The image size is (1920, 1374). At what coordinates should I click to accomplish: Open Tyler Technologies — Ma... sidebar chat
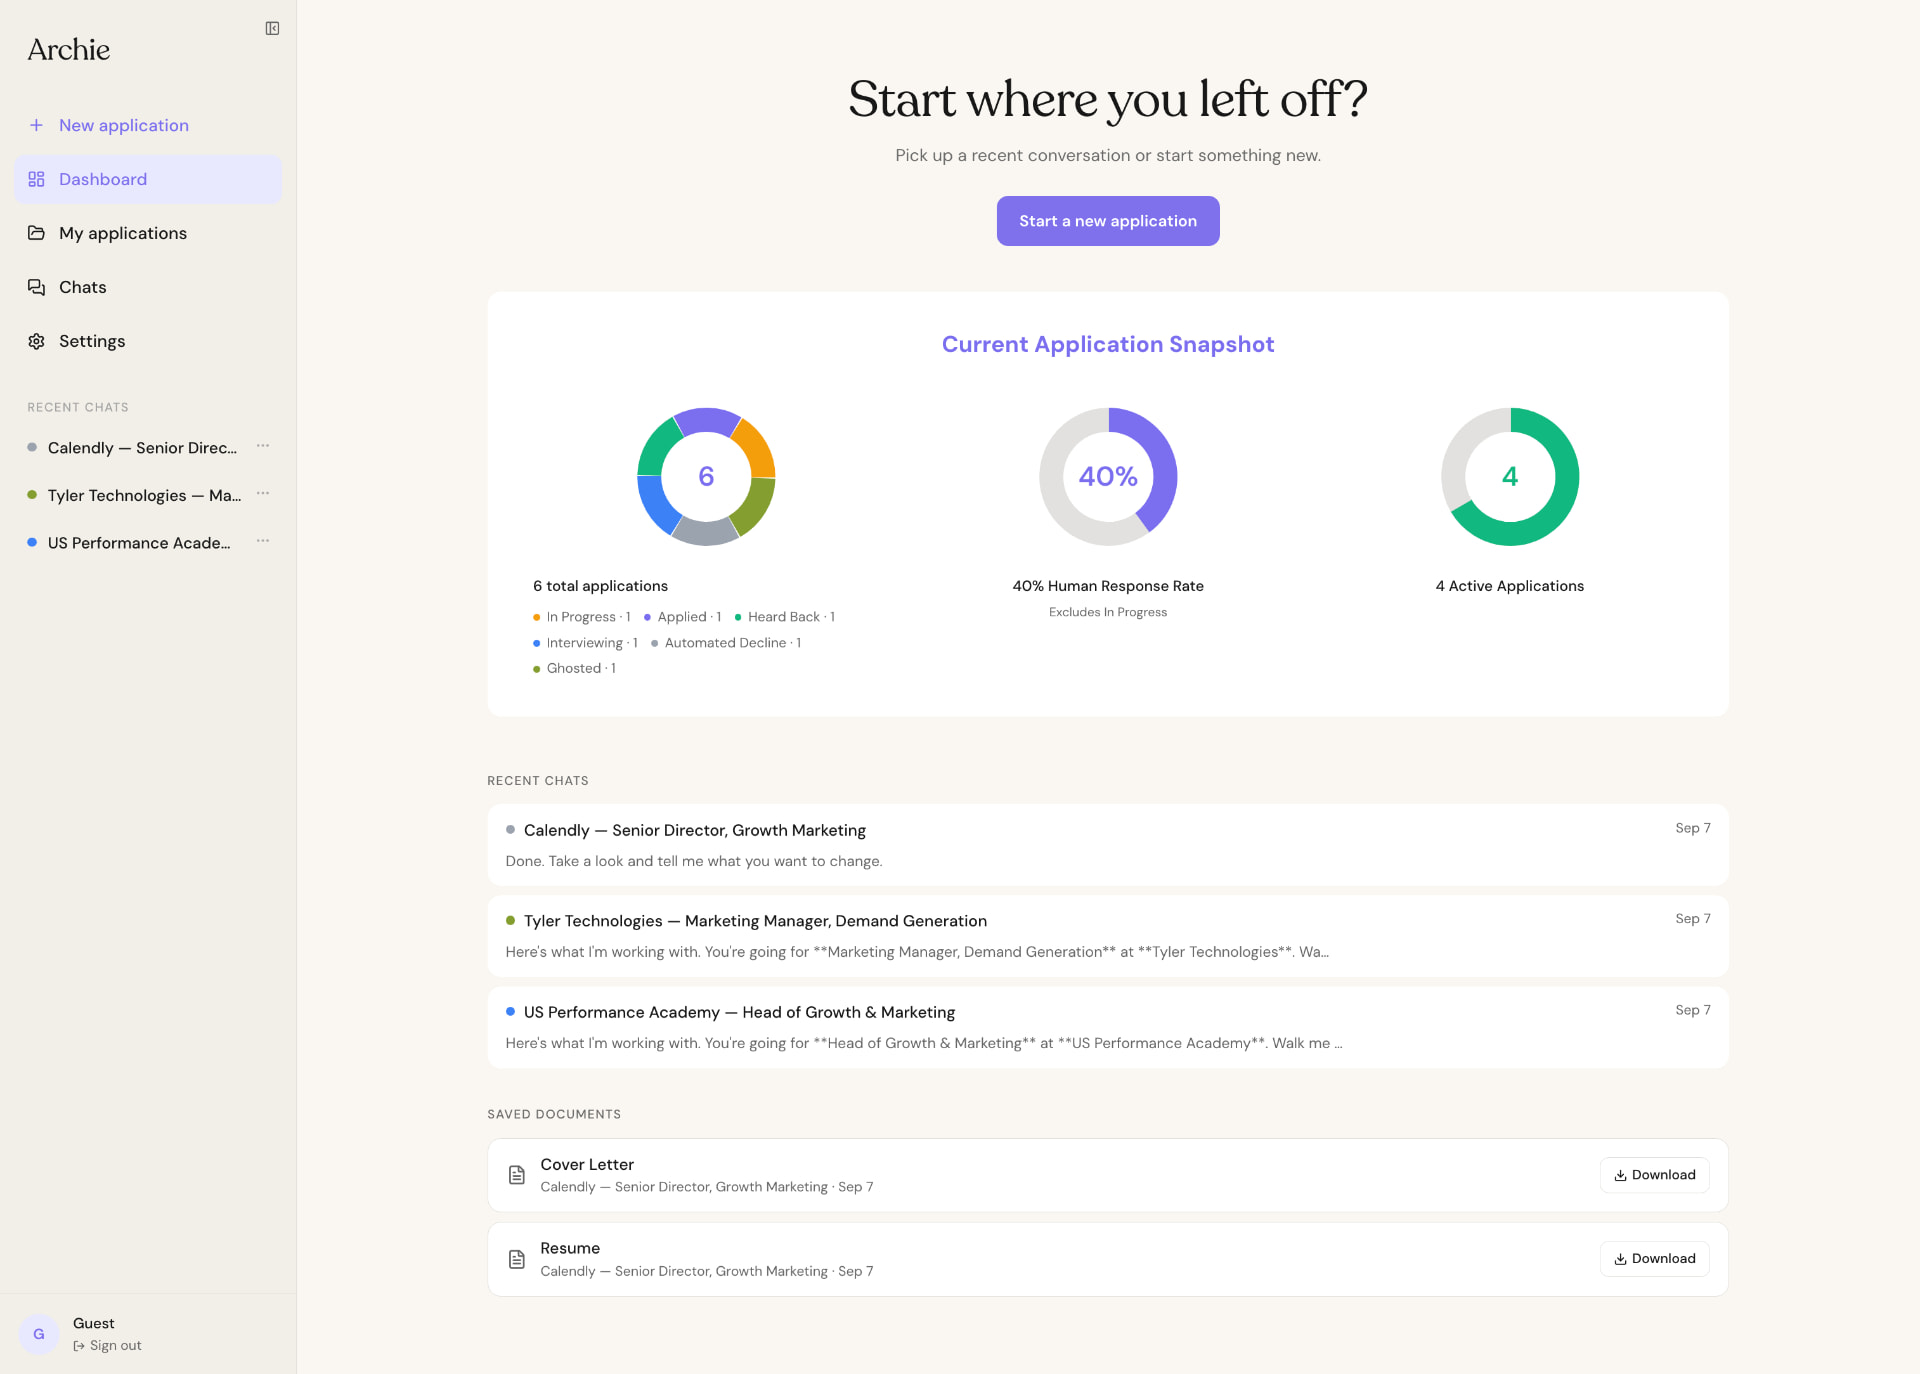tap(144, 495)
